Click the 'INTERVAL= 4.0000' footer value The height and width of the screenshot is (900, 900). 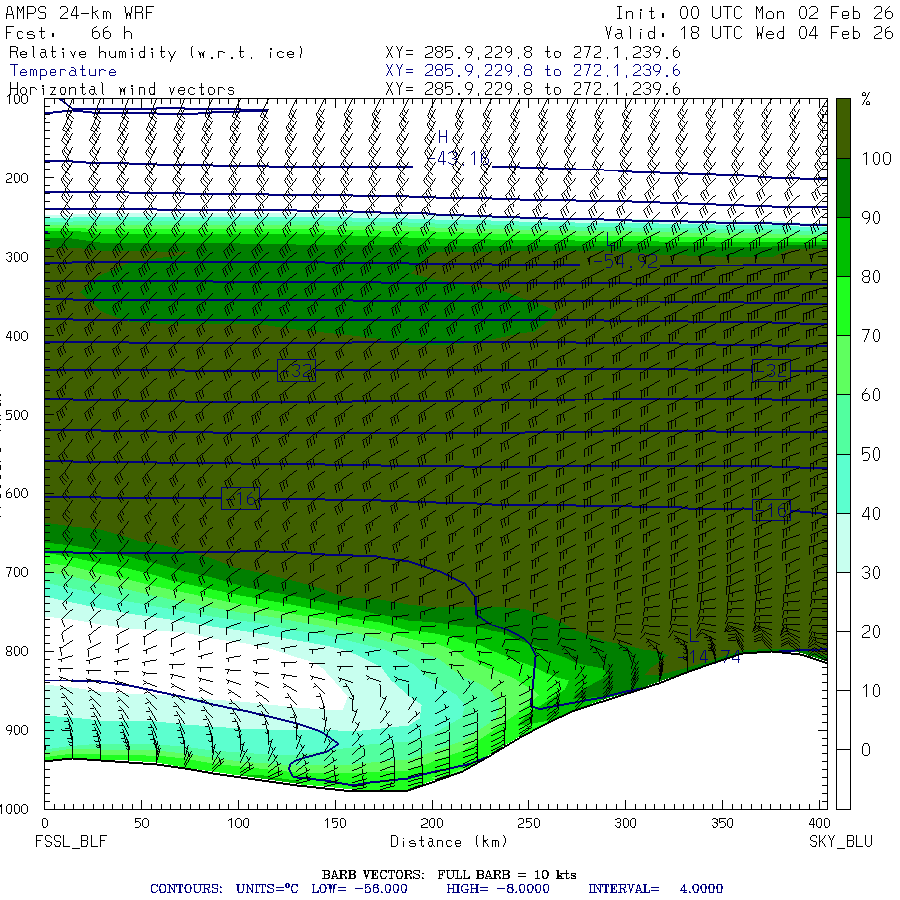pyautogui.click(x=655, y=889)
